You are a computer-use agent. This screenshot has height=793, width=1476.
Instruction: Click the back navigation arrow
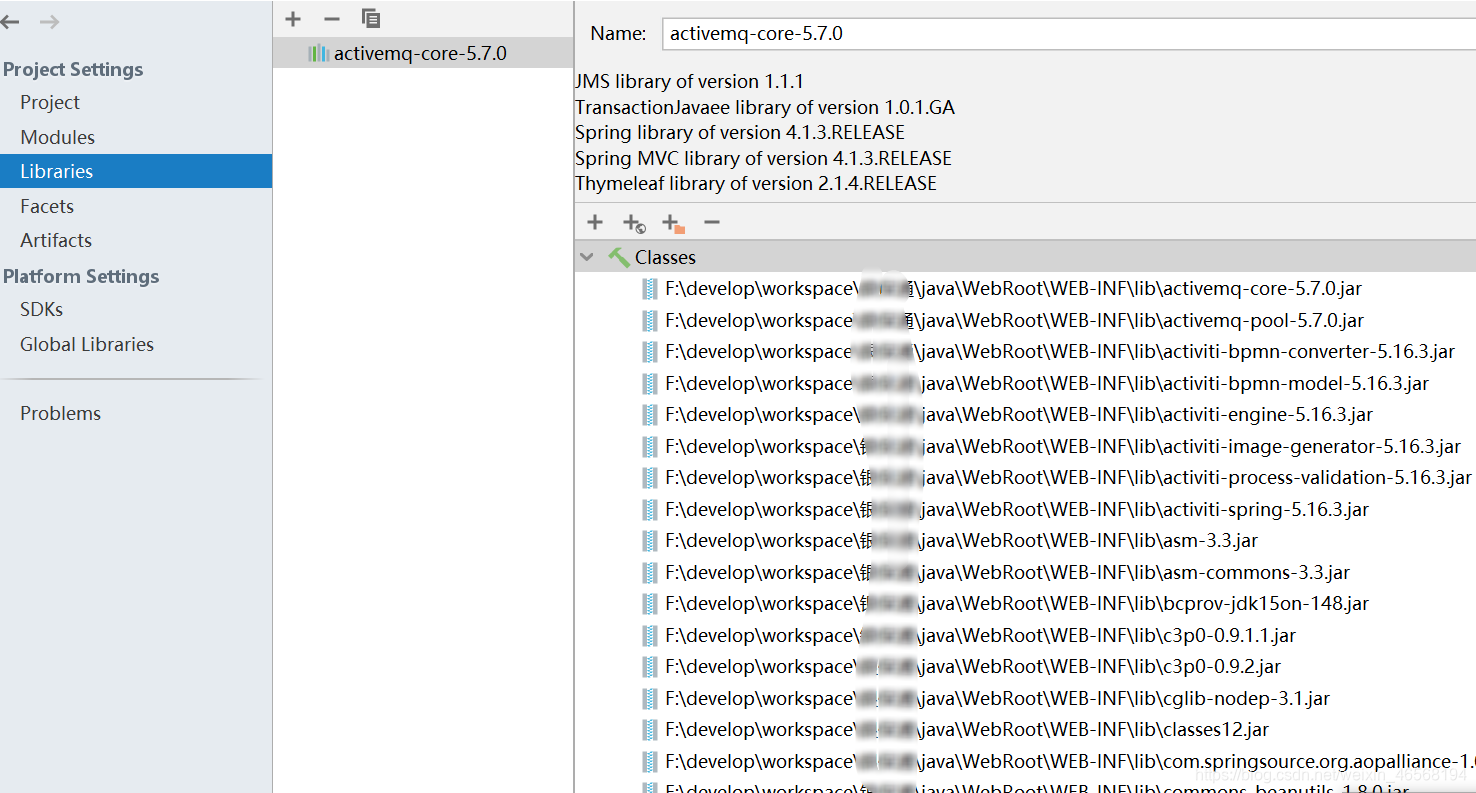(10, 22)
